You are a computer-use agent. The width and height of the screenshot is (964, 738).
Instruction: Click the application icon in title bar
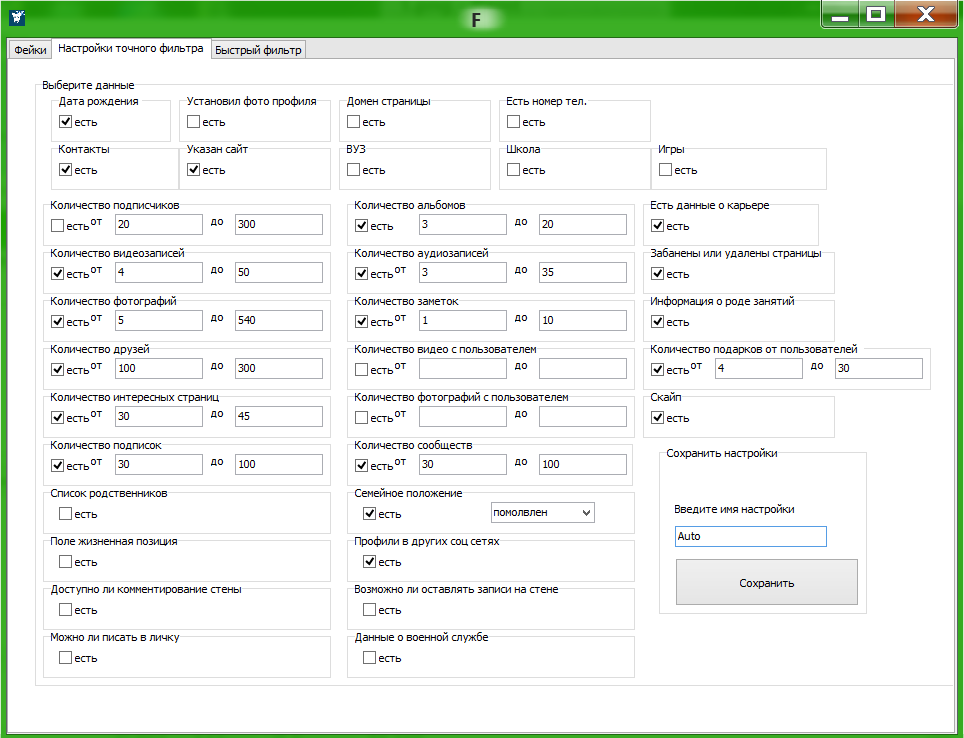coord(17,17)
